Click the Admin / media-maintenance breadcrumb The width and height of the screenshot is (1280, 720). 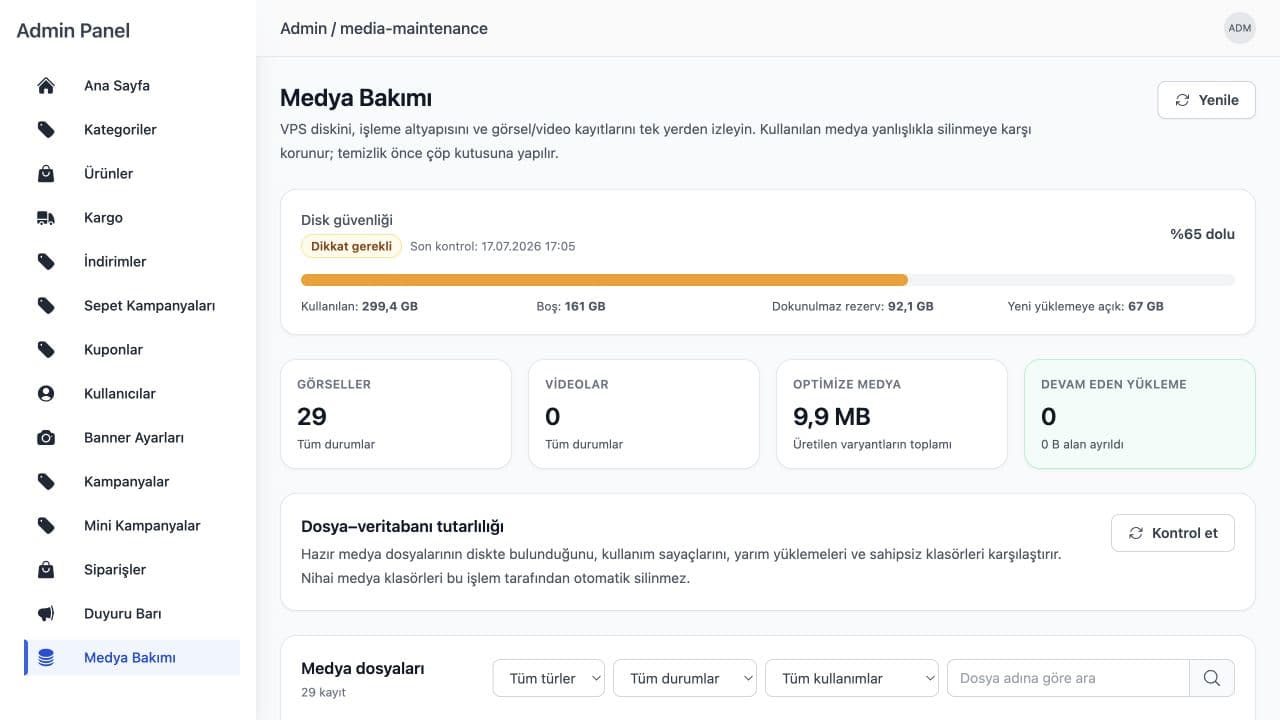[384, 28]
